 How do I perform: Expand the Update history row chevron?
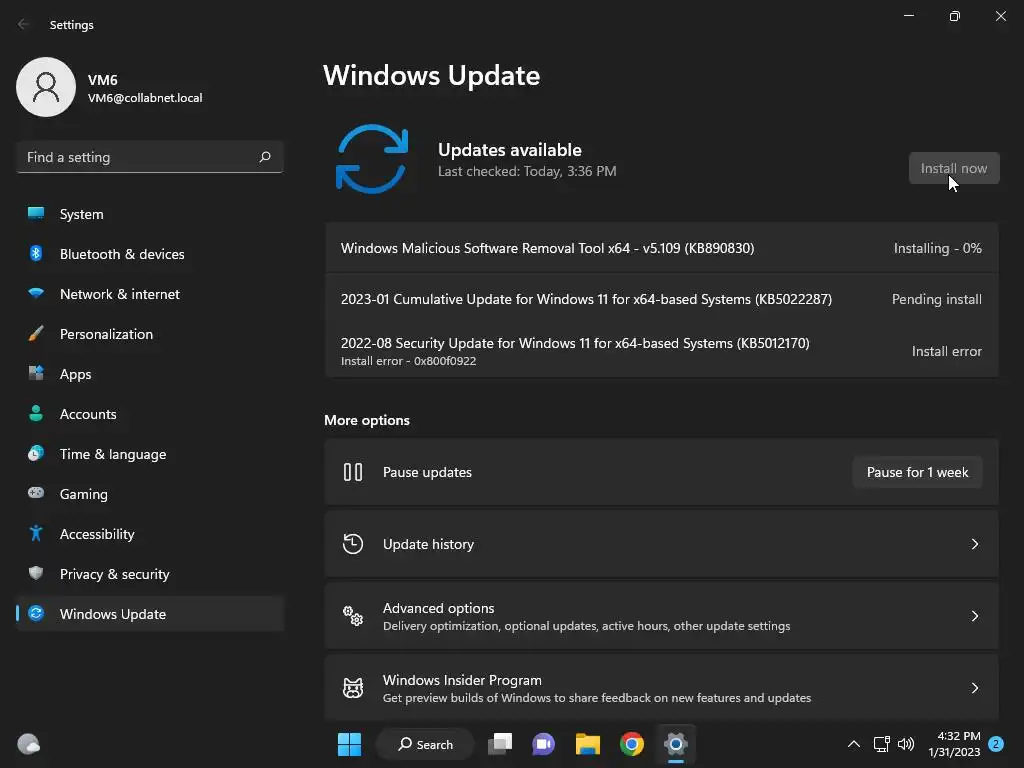click(x=975, y=544)
